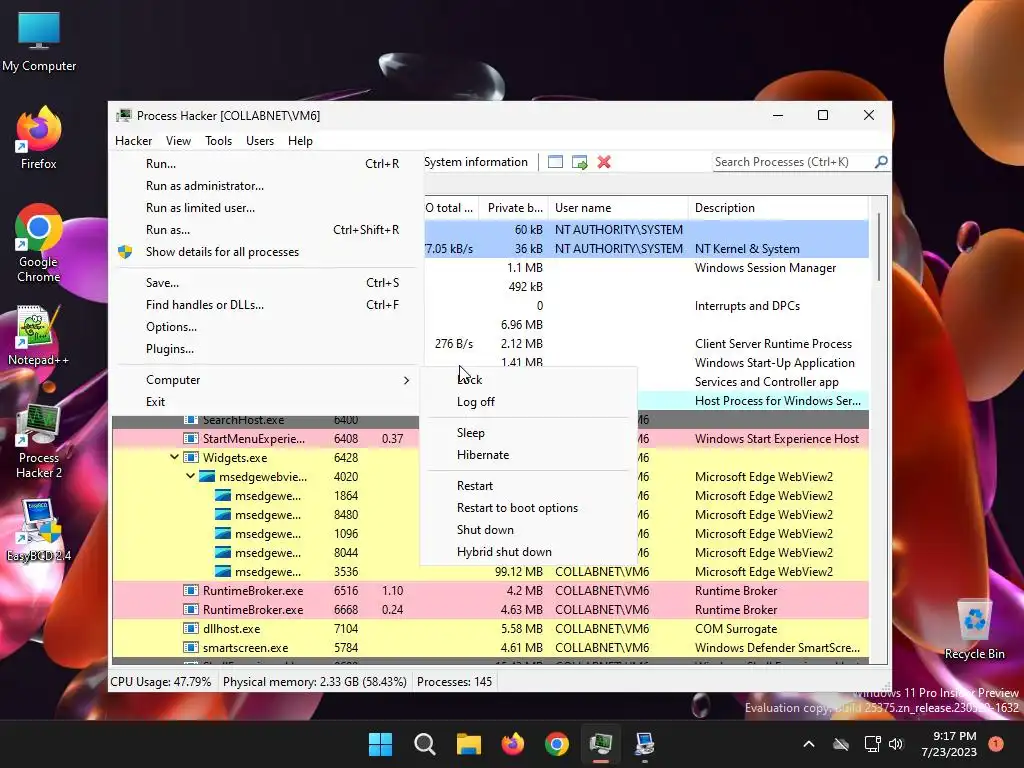Image resolution: width=1024 pixels, height=768 pixels.
Task: Select Restart to boot options
Action: coord(528,508)
